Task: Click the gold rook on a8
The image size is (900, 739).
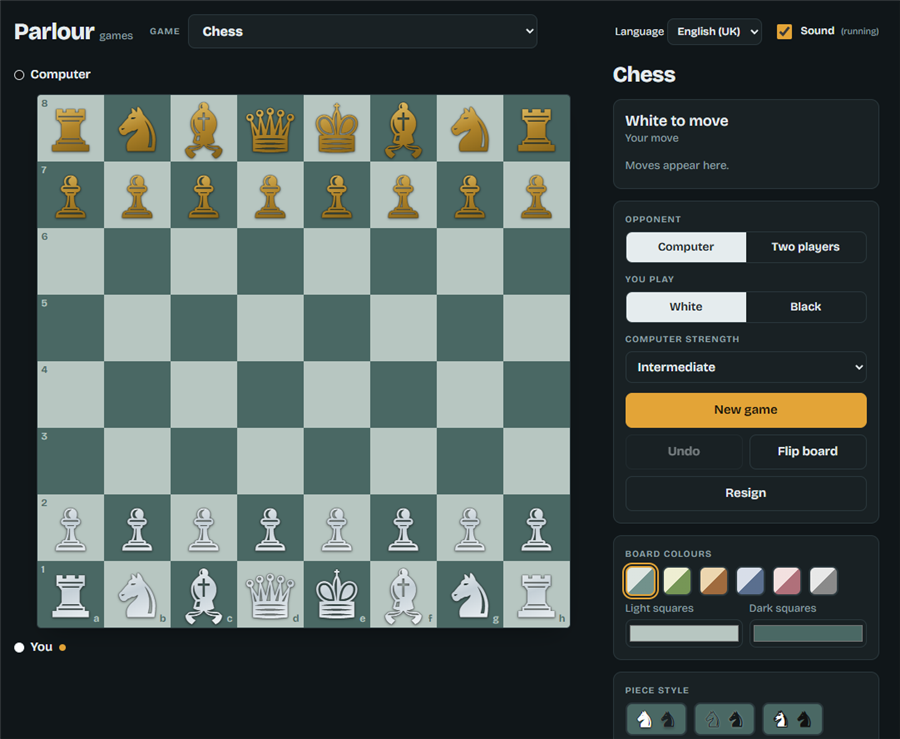Action: (71, 129)
